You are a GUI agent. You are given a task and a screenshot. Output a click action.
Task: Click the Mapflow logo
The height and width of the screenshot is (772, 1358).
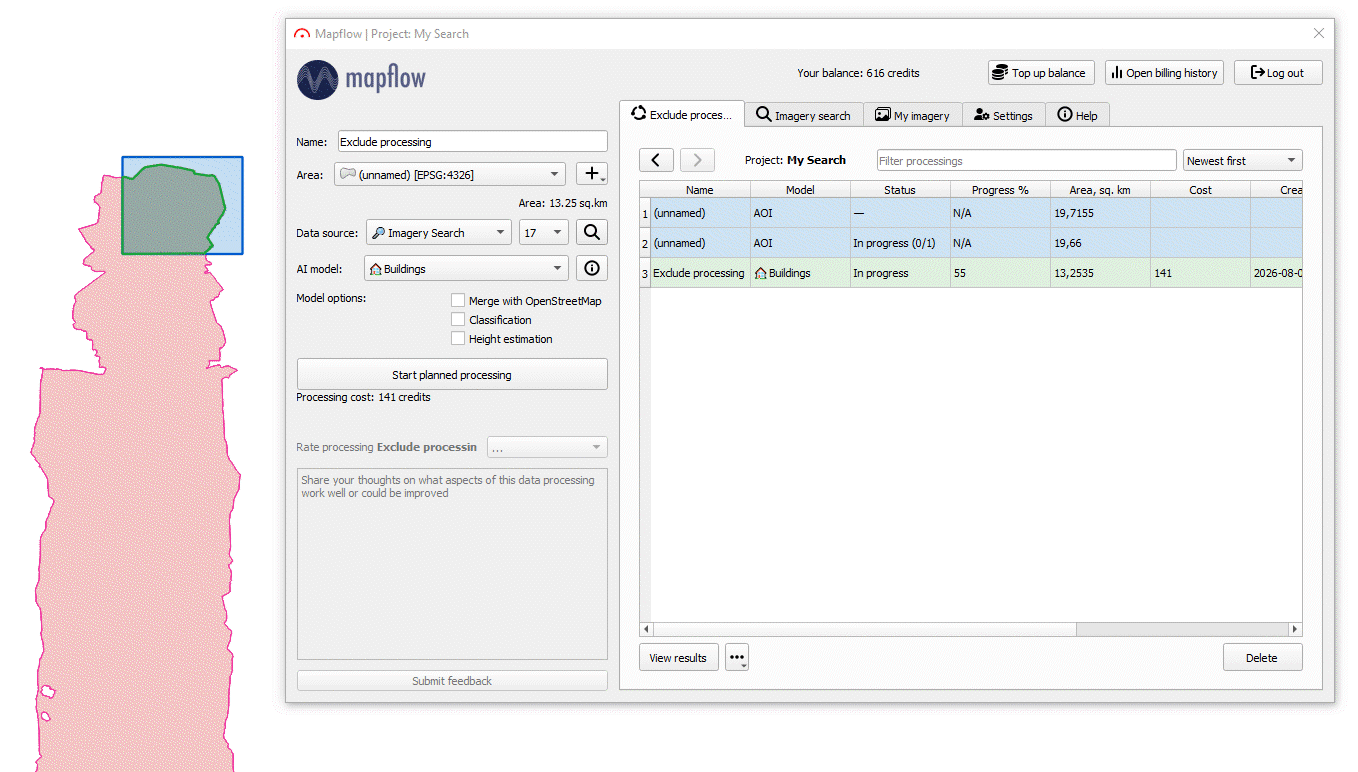click(362, 78)
